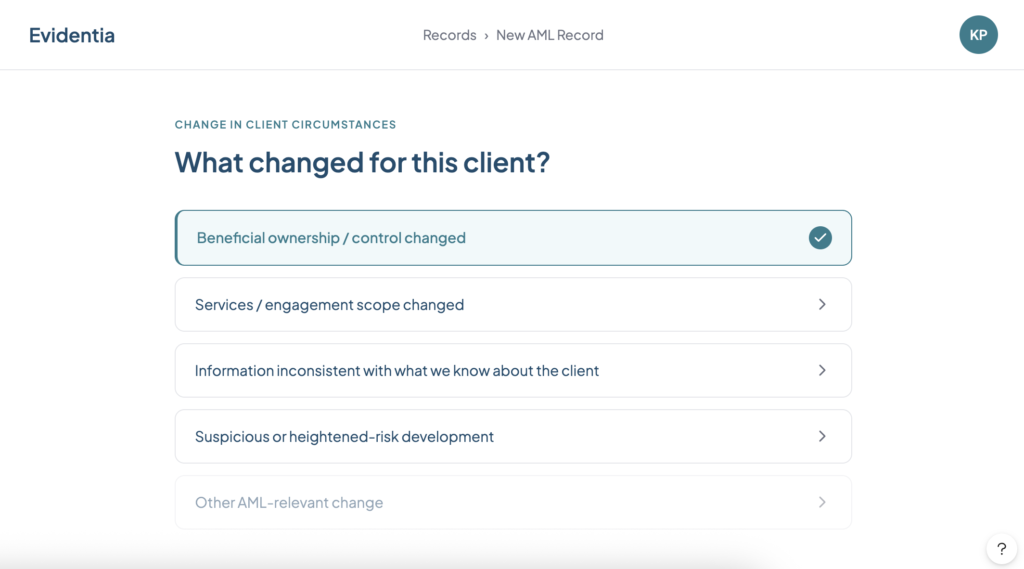This screenshot has width=1024, height=569.
Task: Select Beneficial ownership / control changed option
Action: click(513, 238)
